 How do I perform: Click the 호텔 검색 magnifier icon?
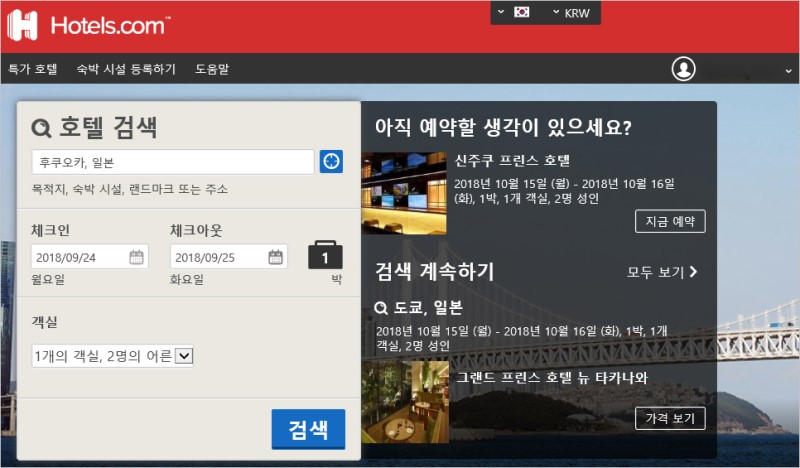tap(41, 128)
